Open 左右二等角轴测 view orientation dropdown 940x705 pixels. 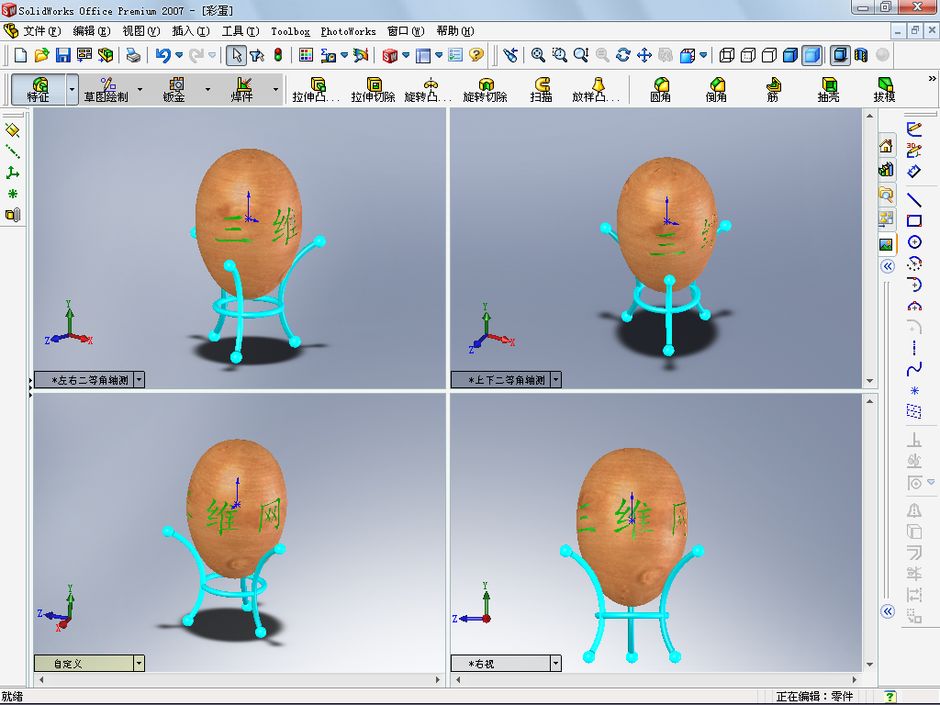139,379
